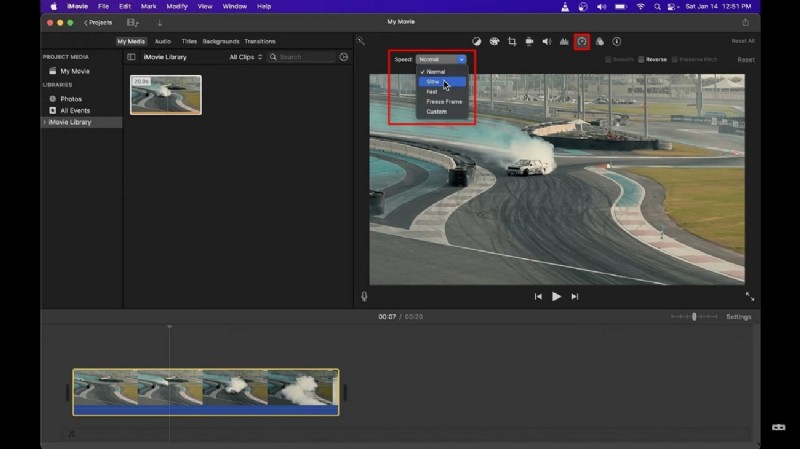Click the voiceover microphone icon
The height and width of the screenshot is (449, 800).
pyautogui.click(x=364, y=296)
